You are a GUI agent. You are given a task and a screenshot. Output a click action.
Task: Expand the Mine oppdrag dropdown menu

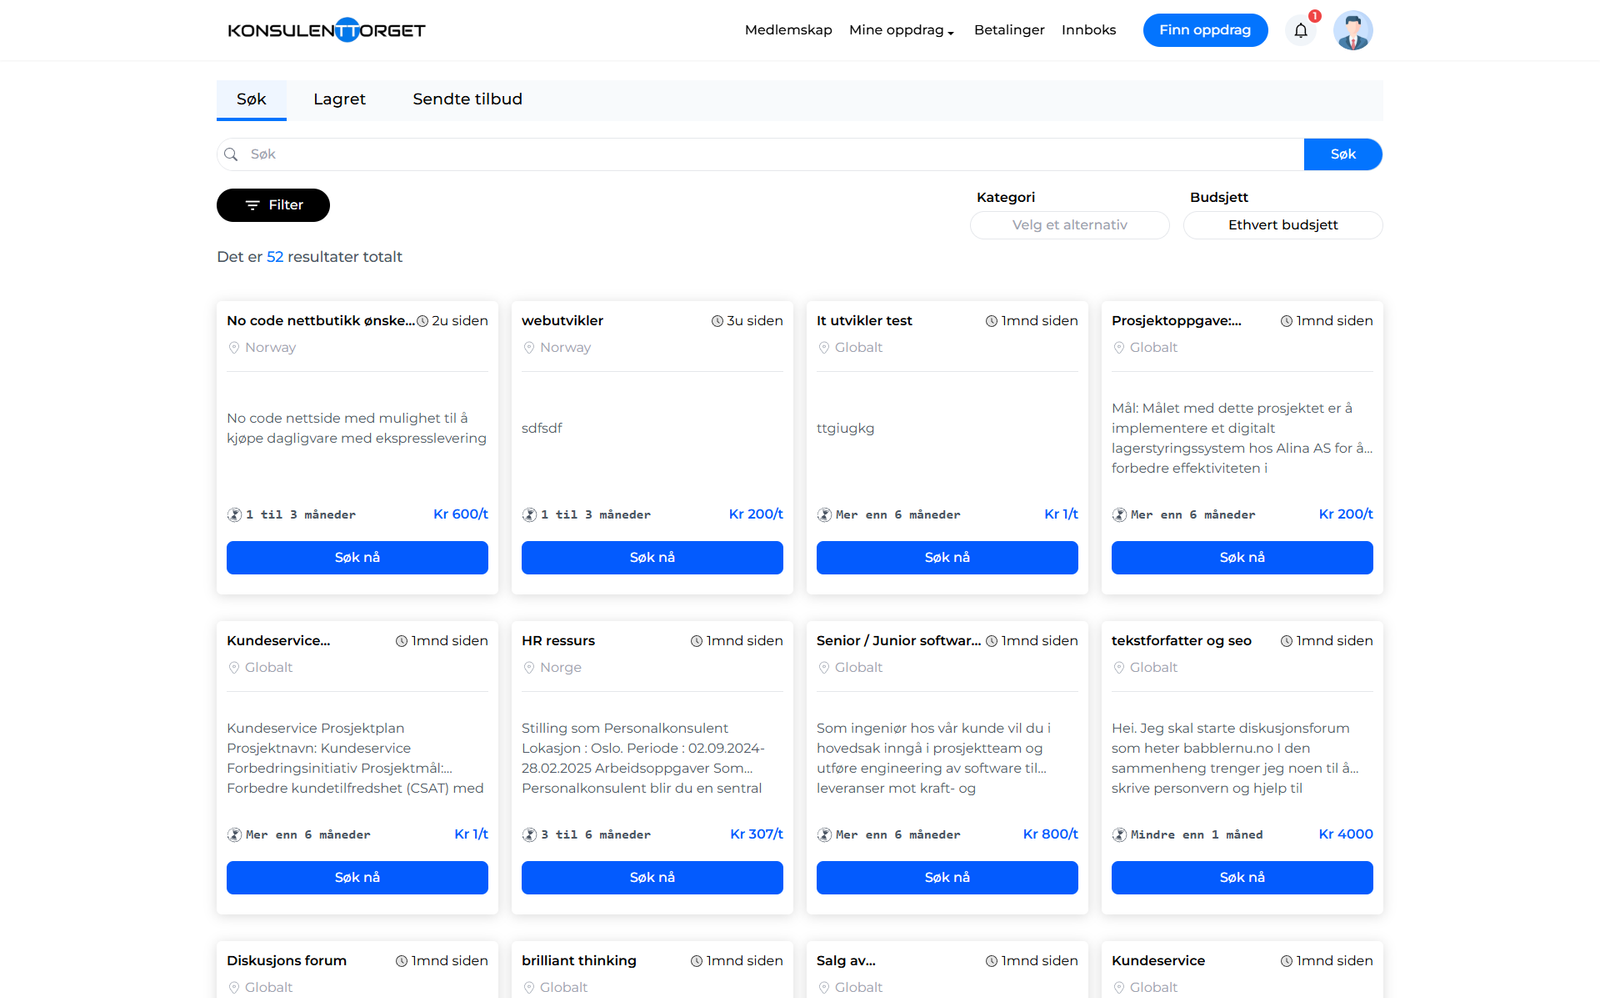point(901,30)
